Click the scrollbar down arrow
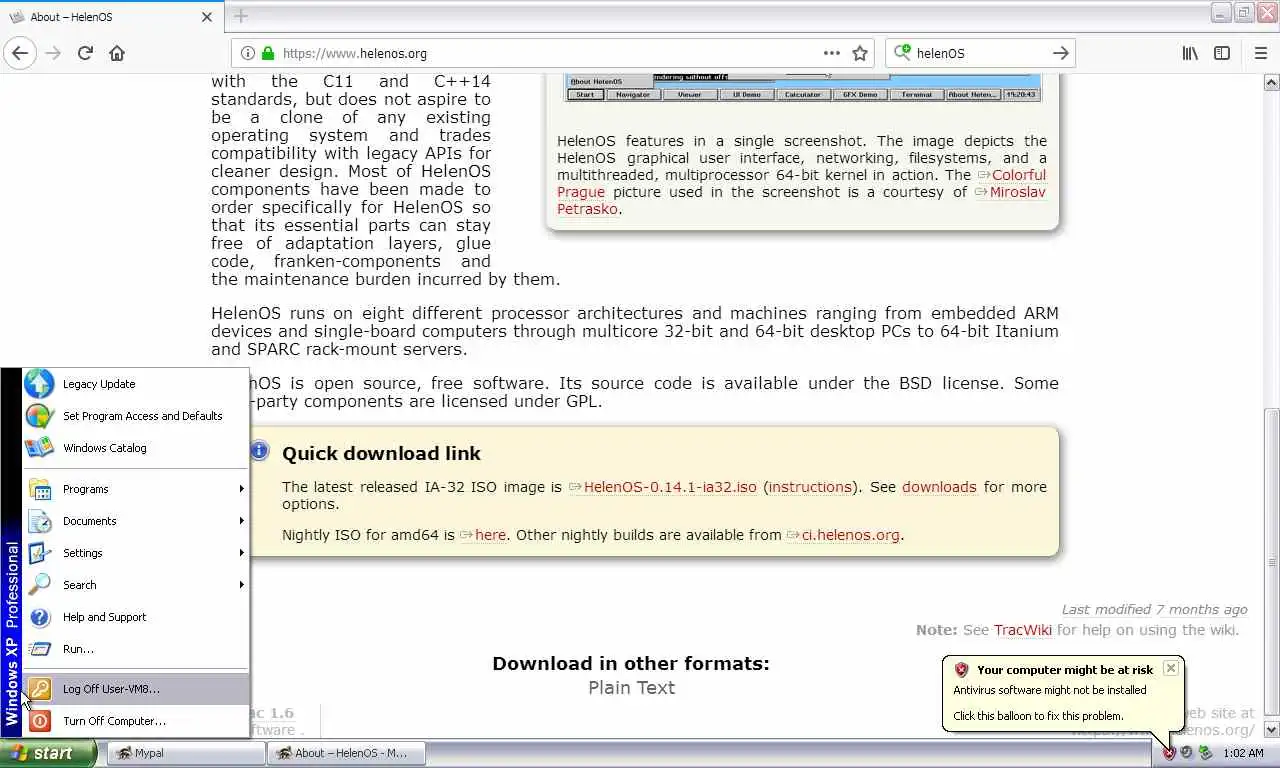This screenshot has width=1280, height=768. pos(1272,731)
